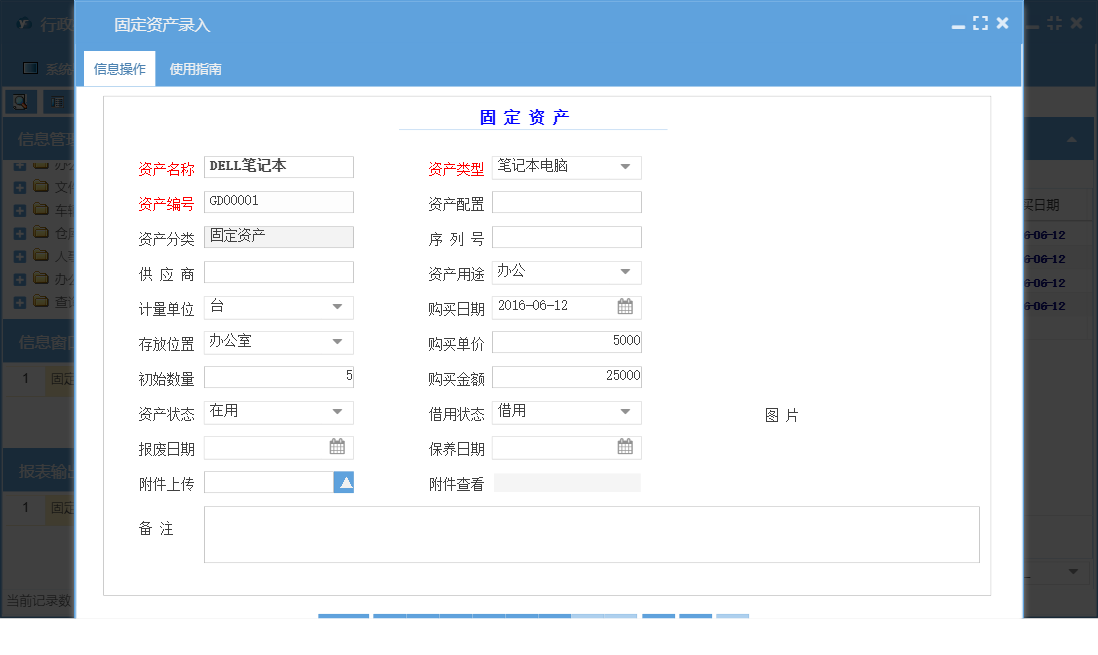The height and width of the screenshot is (655, 1098).
Task: Open the 购买日期 calendar picker
Action: pyautogui.click(x=627, y=307)
